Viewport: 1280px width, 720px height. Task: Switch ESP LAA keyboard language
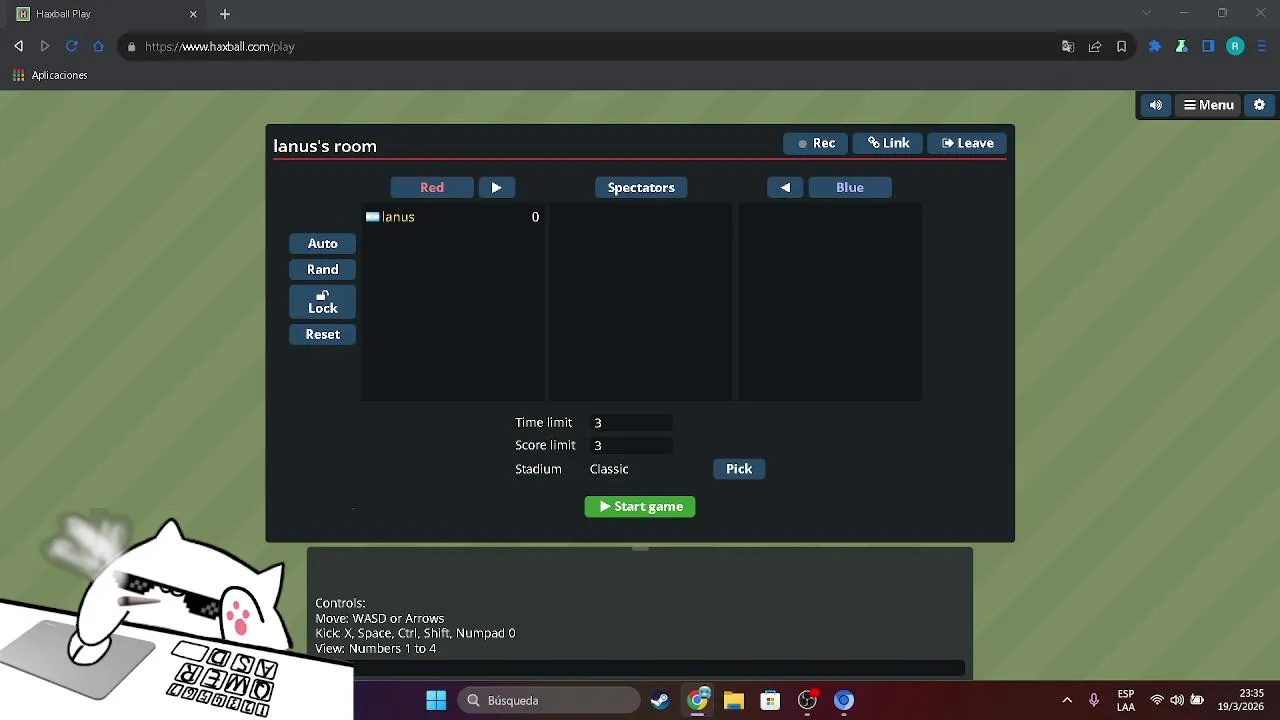tap(1126, 700)
